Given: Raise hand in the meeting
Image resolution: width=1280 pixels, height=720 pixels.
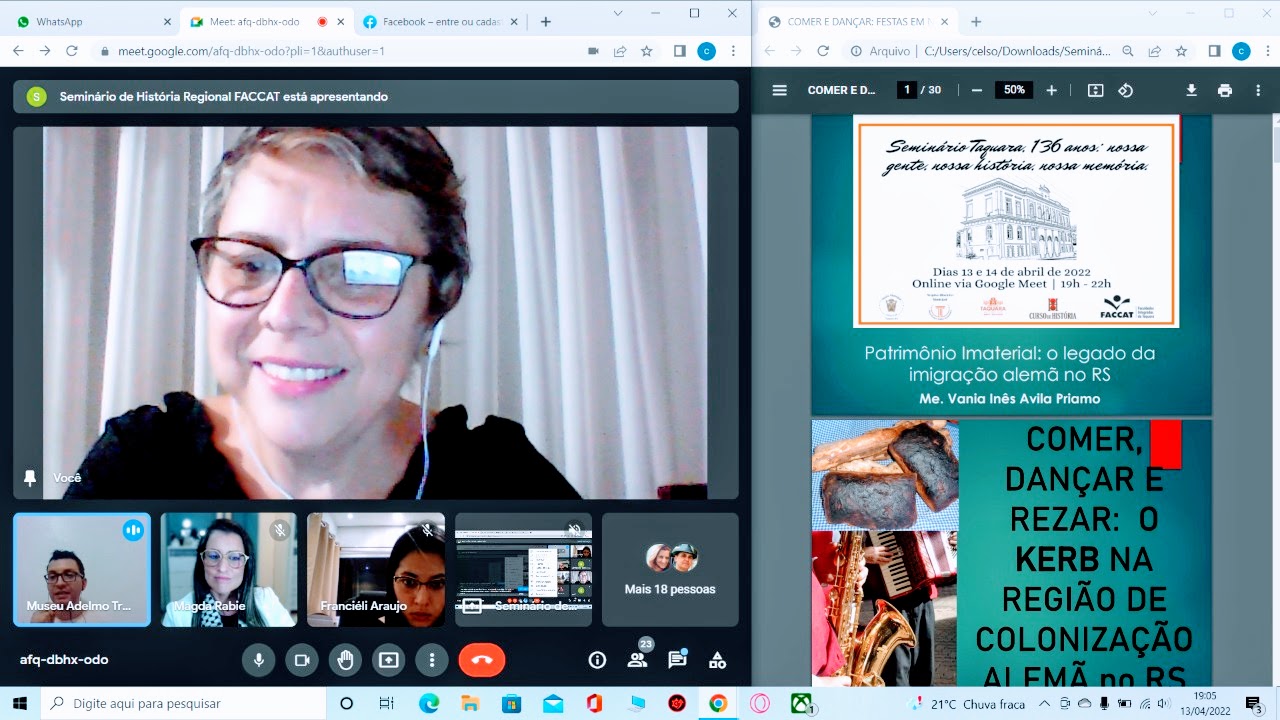Looking at the screenshot, I should click(345, 660).
